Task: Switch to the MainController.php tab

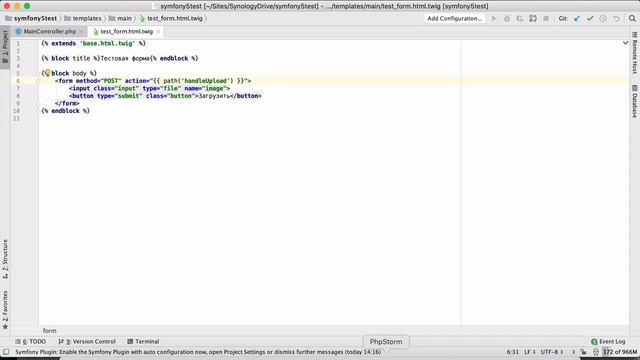Action: pos(49,31)
